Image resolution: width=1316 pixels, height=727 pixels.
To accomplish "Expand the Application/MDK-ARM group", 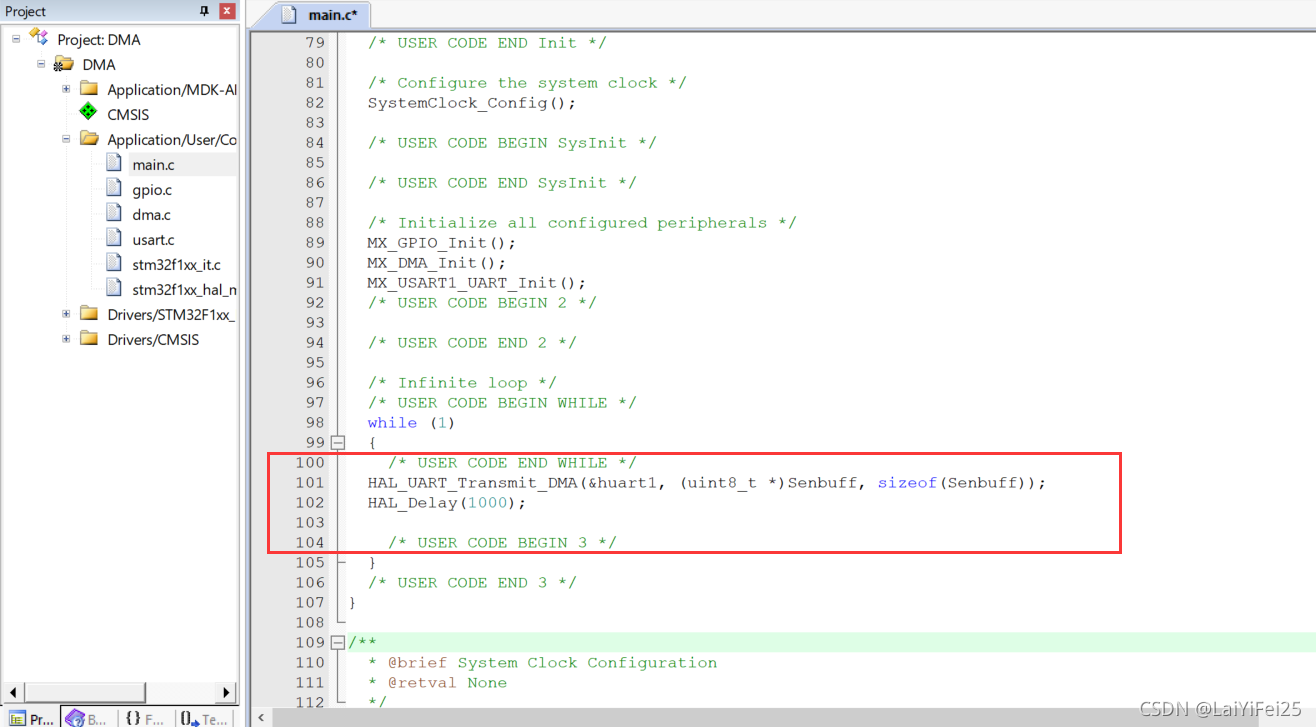I will 66,89.
